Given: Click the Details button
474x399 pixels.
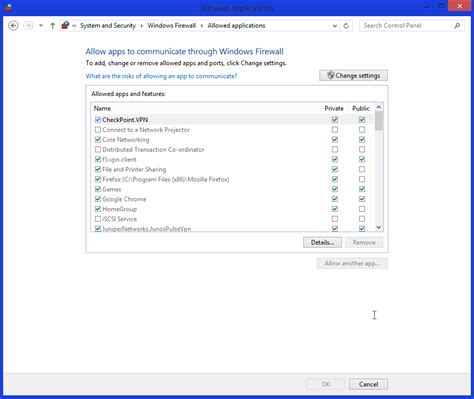Looking at the screenshot, I should pos(322,242).
